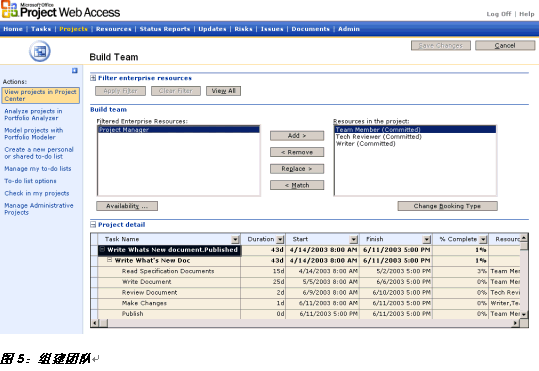Click the grid's vertical scroll up arrow
This screenshot has height=371, width=539.
tap(524, 238)
